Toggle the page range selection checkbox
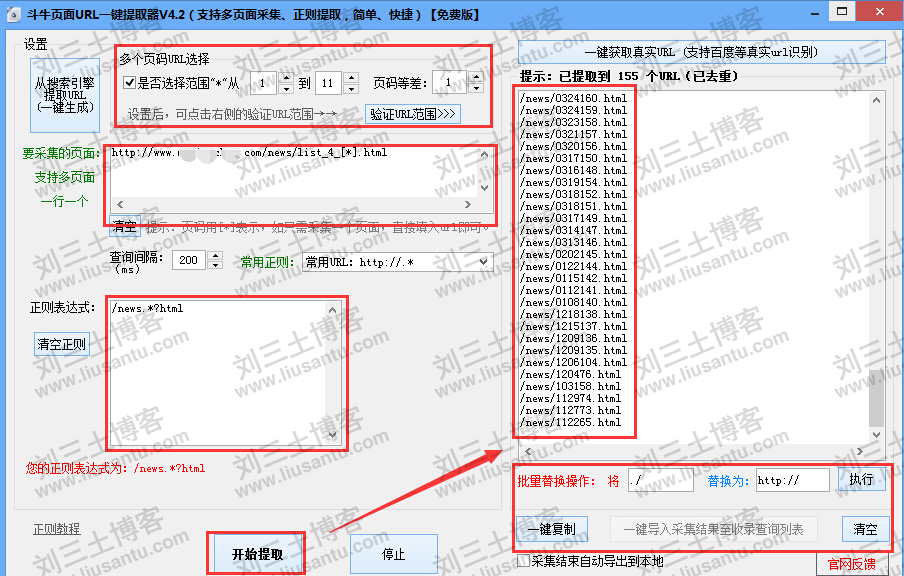The image size is (904, 576). (x=129, y=84)
